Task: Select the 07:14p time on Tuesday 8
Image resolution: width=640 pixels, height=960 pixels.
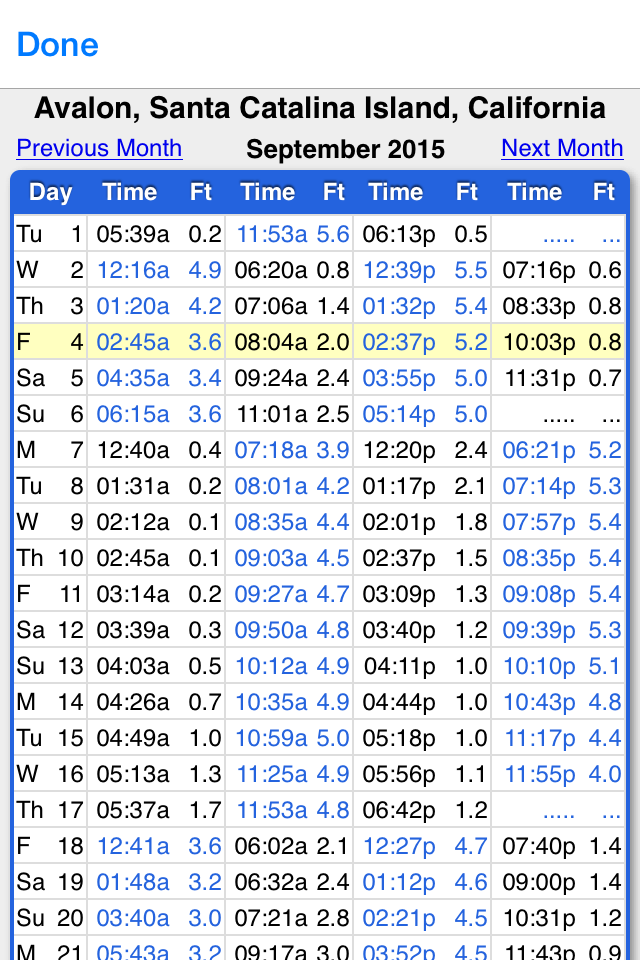Action: [x=539, y=486]
